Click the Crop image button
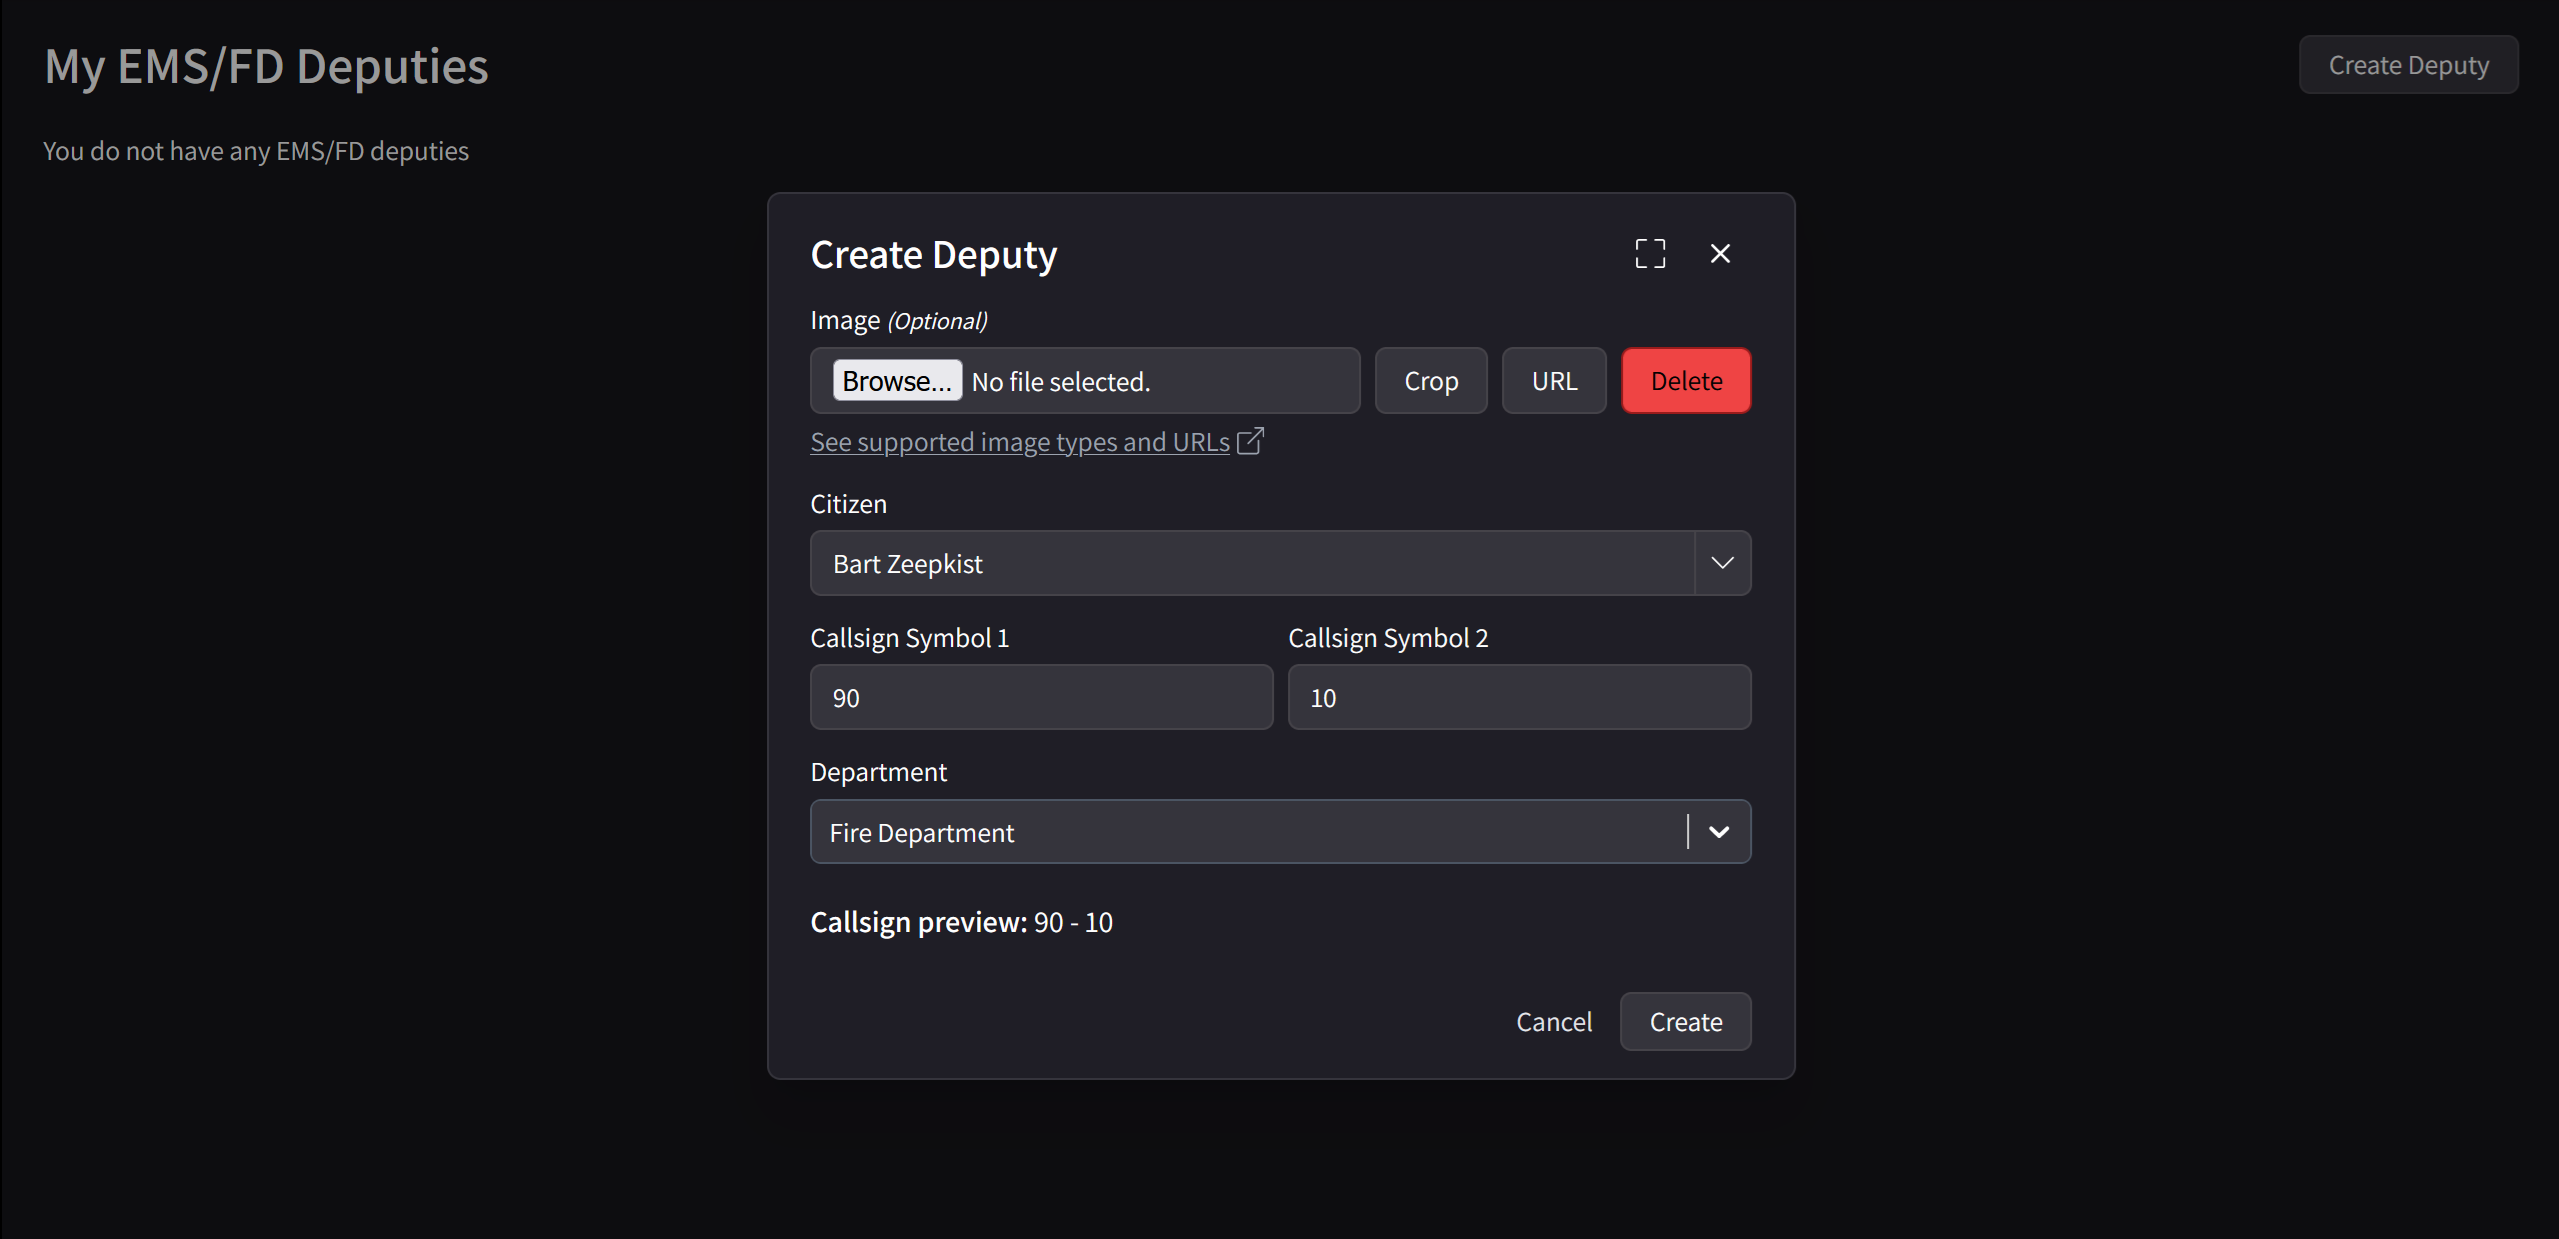Viewport: 2559px width, 1239px height. 1431,381
